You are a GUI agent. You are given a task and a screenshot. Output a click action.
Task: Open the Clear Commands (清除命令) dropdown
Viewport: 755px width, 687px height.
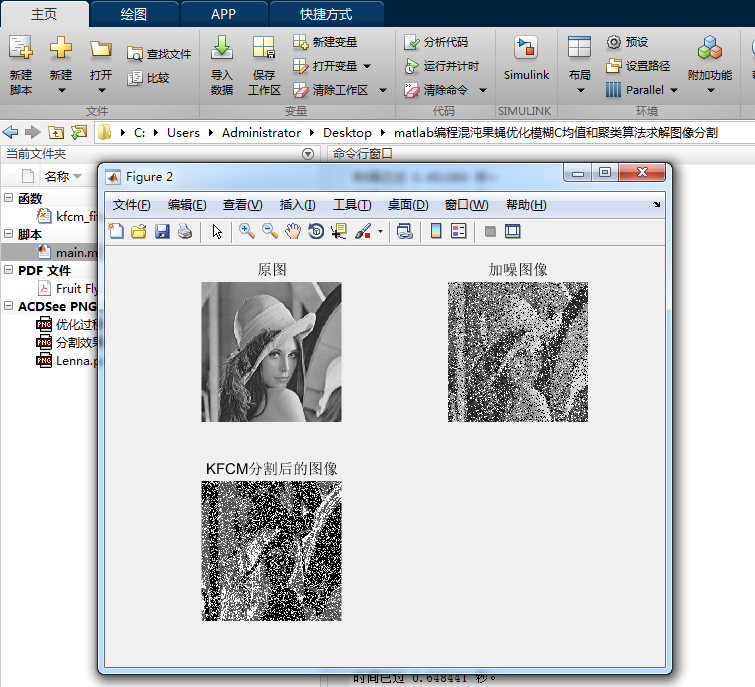point(483,90)
